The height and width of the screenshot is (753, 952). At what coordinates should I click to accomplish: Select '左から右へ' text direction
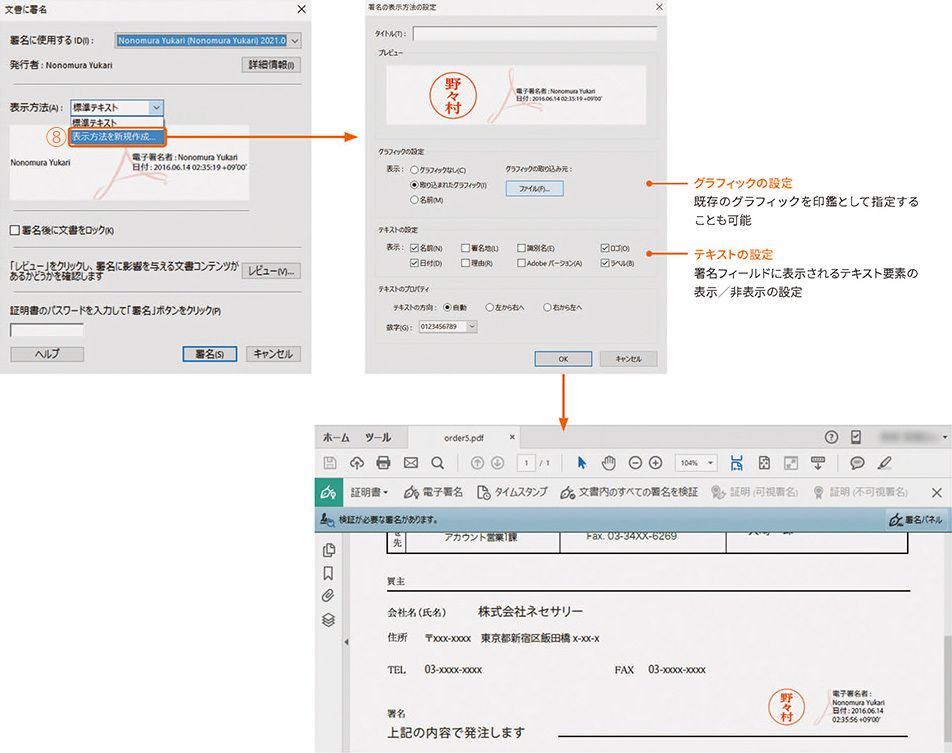(x=489, y=307)
